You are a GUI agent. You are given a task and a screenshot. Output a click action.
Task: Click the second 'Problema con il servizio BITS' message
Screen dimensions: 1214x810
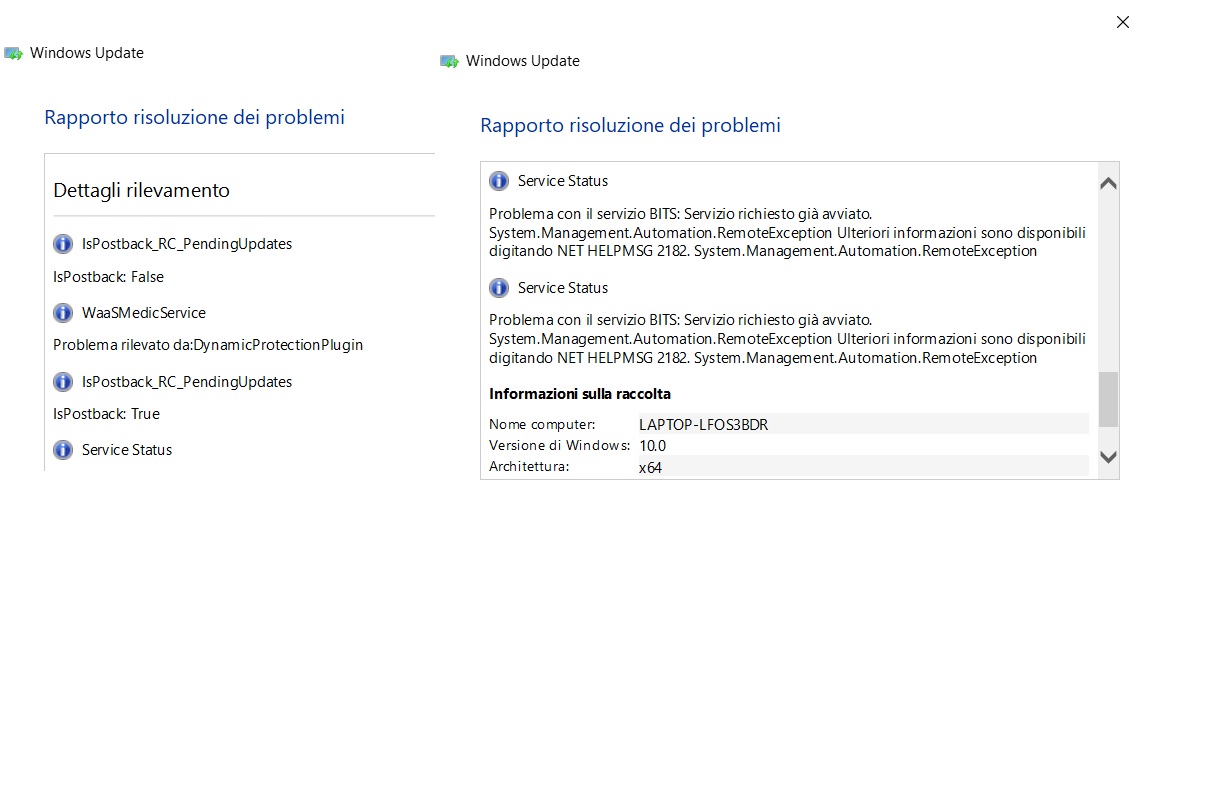click(x=787, y=339)
